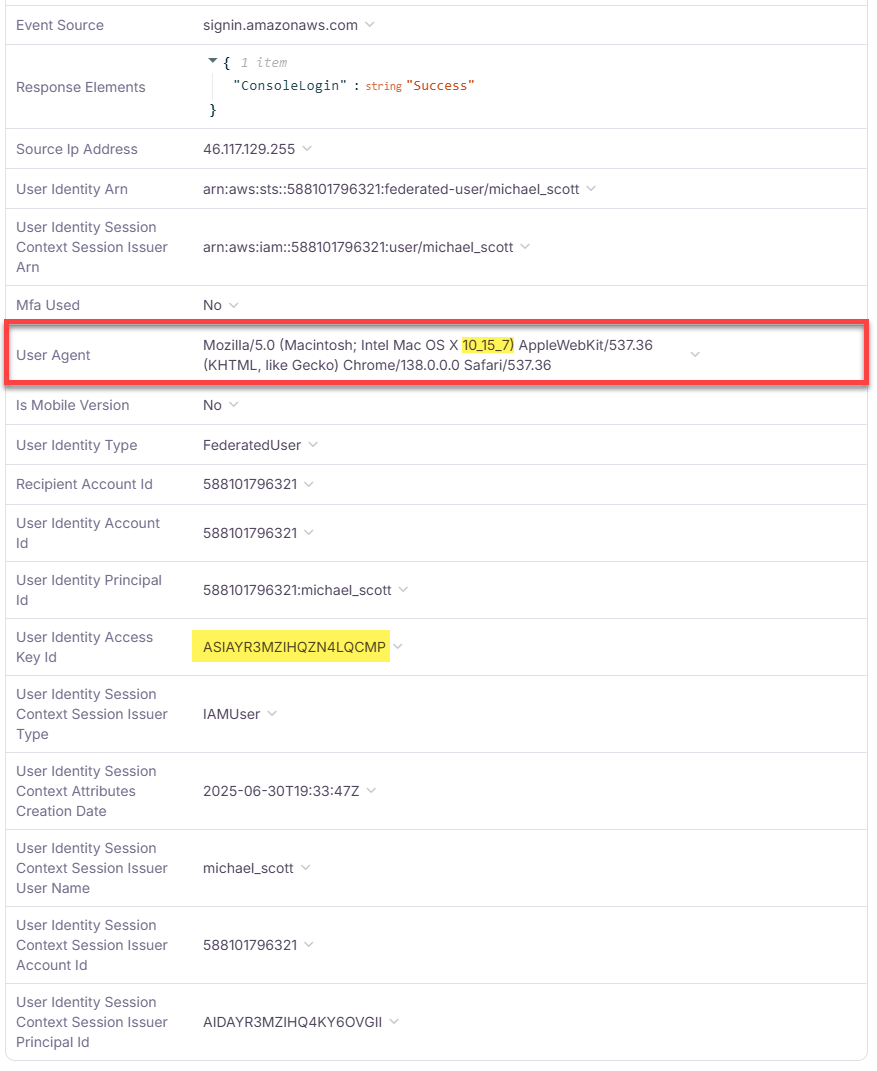Expand options for the federated-user User Identity Arn

pos(590,188)
